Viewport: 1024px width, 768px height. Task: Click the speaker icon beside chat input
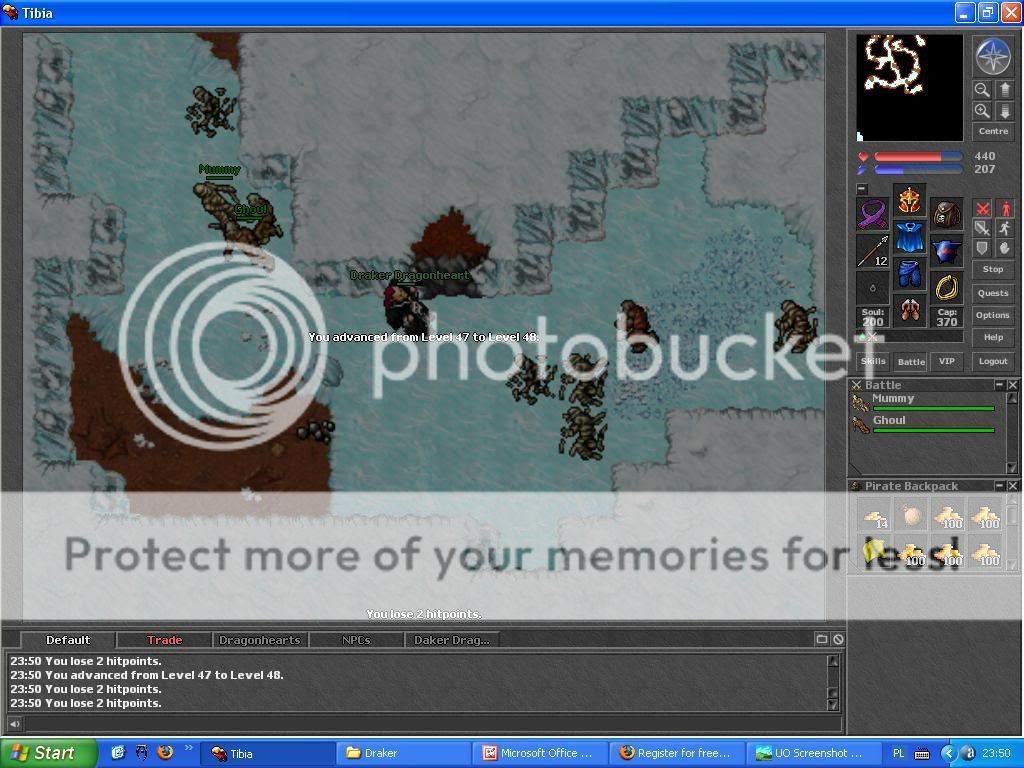point(14,723)
